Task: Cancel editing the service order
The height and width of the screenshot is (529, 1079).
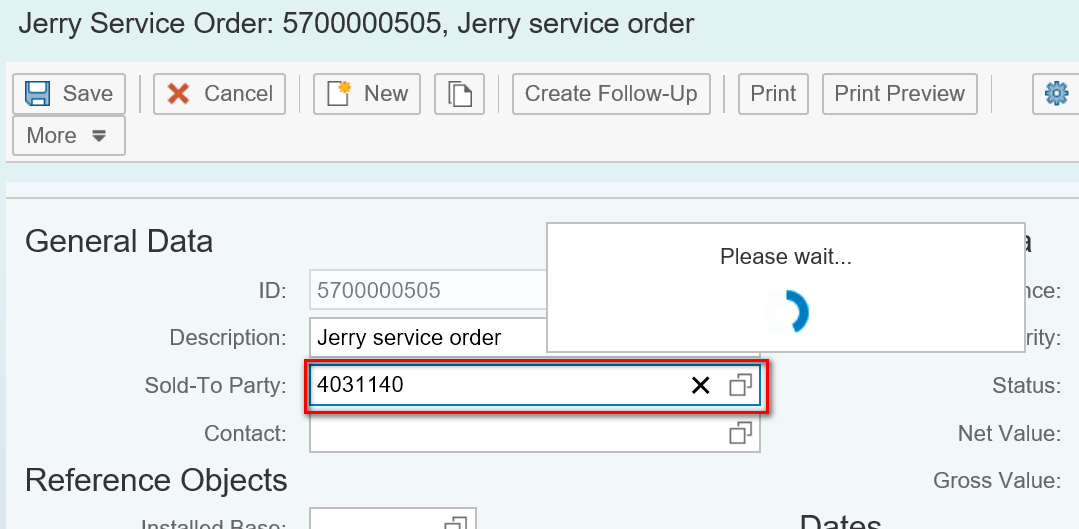Action: point(220,94)
